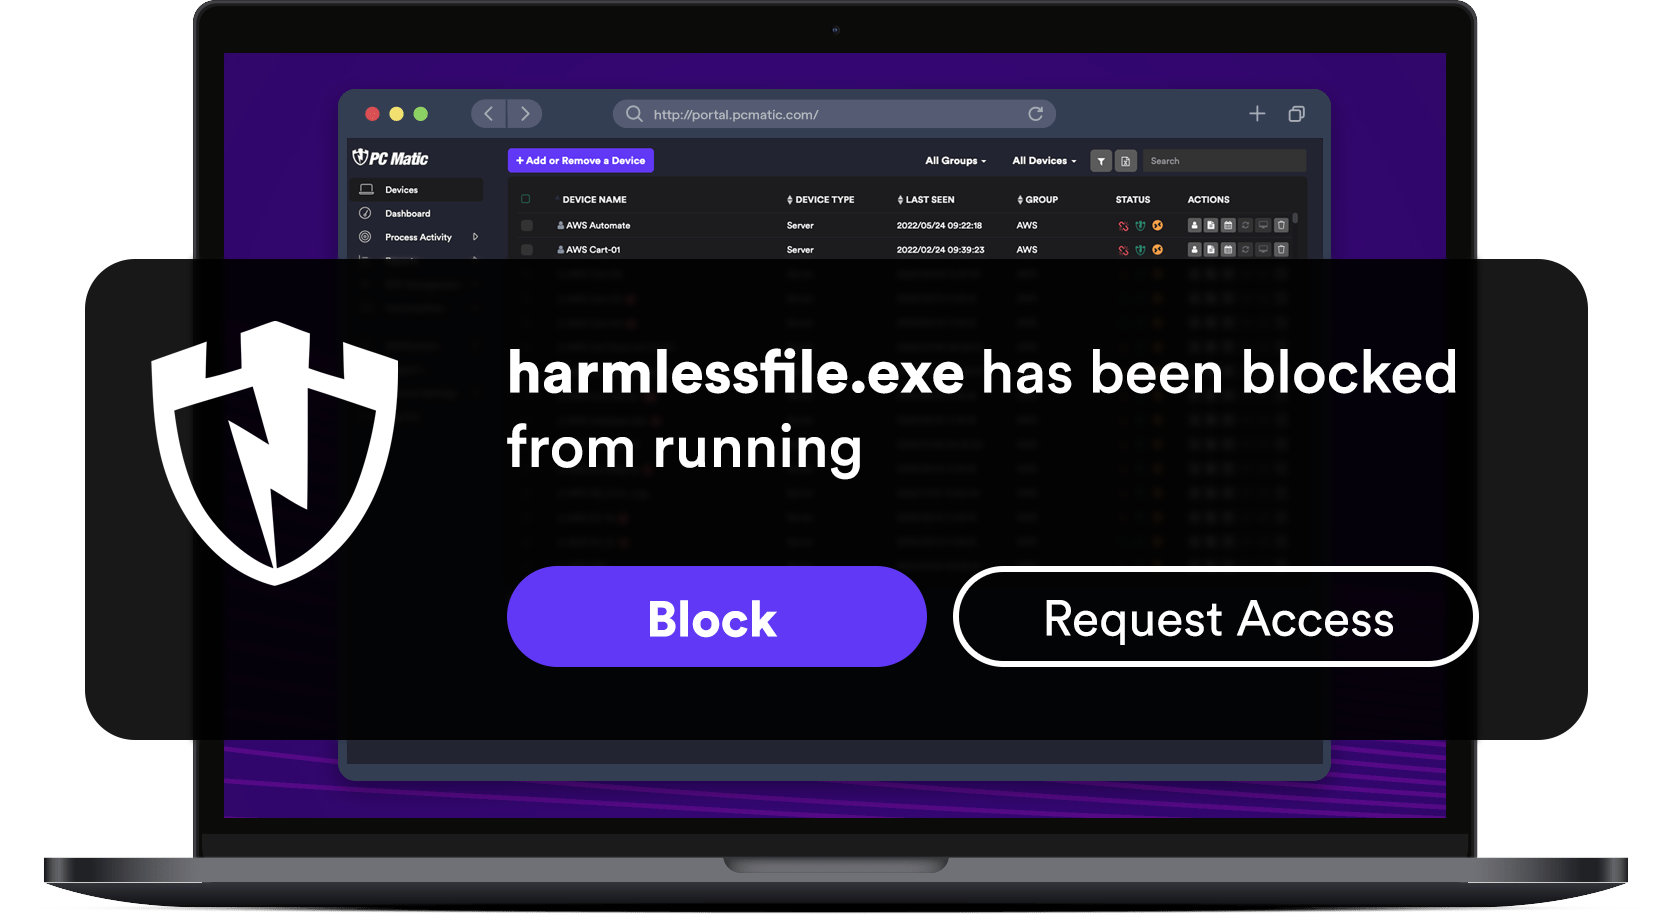
Task: Toggle the select-all checkbox in table header
Action: pos(526,199)
